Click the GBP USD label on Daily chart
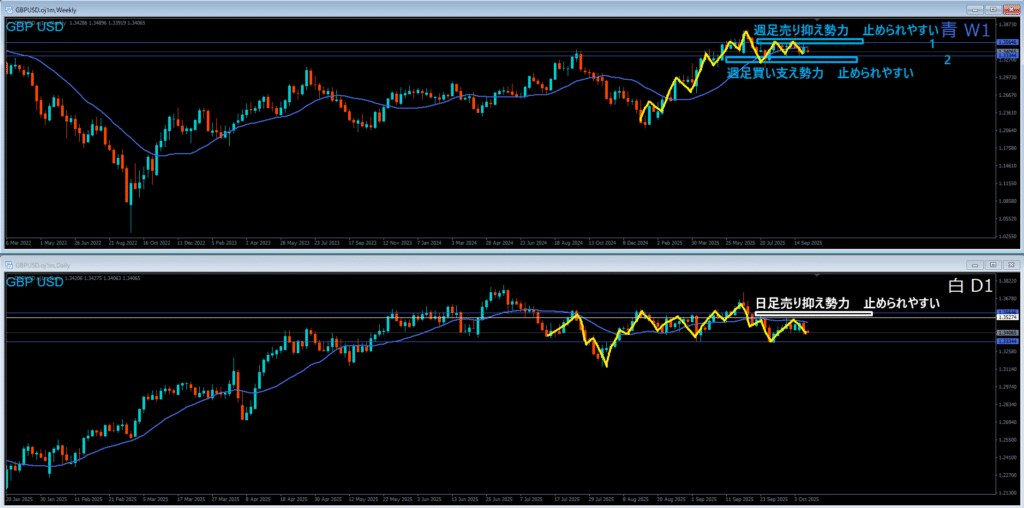The image size is (1024, 508). 35,283
